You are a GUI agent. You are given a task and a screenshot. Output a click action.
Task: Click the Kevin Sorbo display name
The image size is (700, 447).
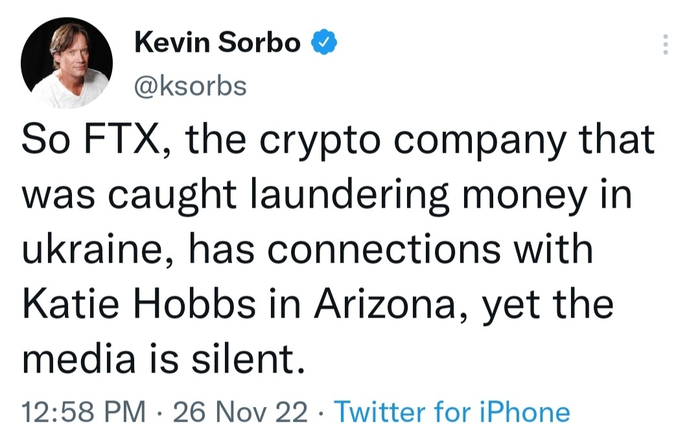[219, 44]
